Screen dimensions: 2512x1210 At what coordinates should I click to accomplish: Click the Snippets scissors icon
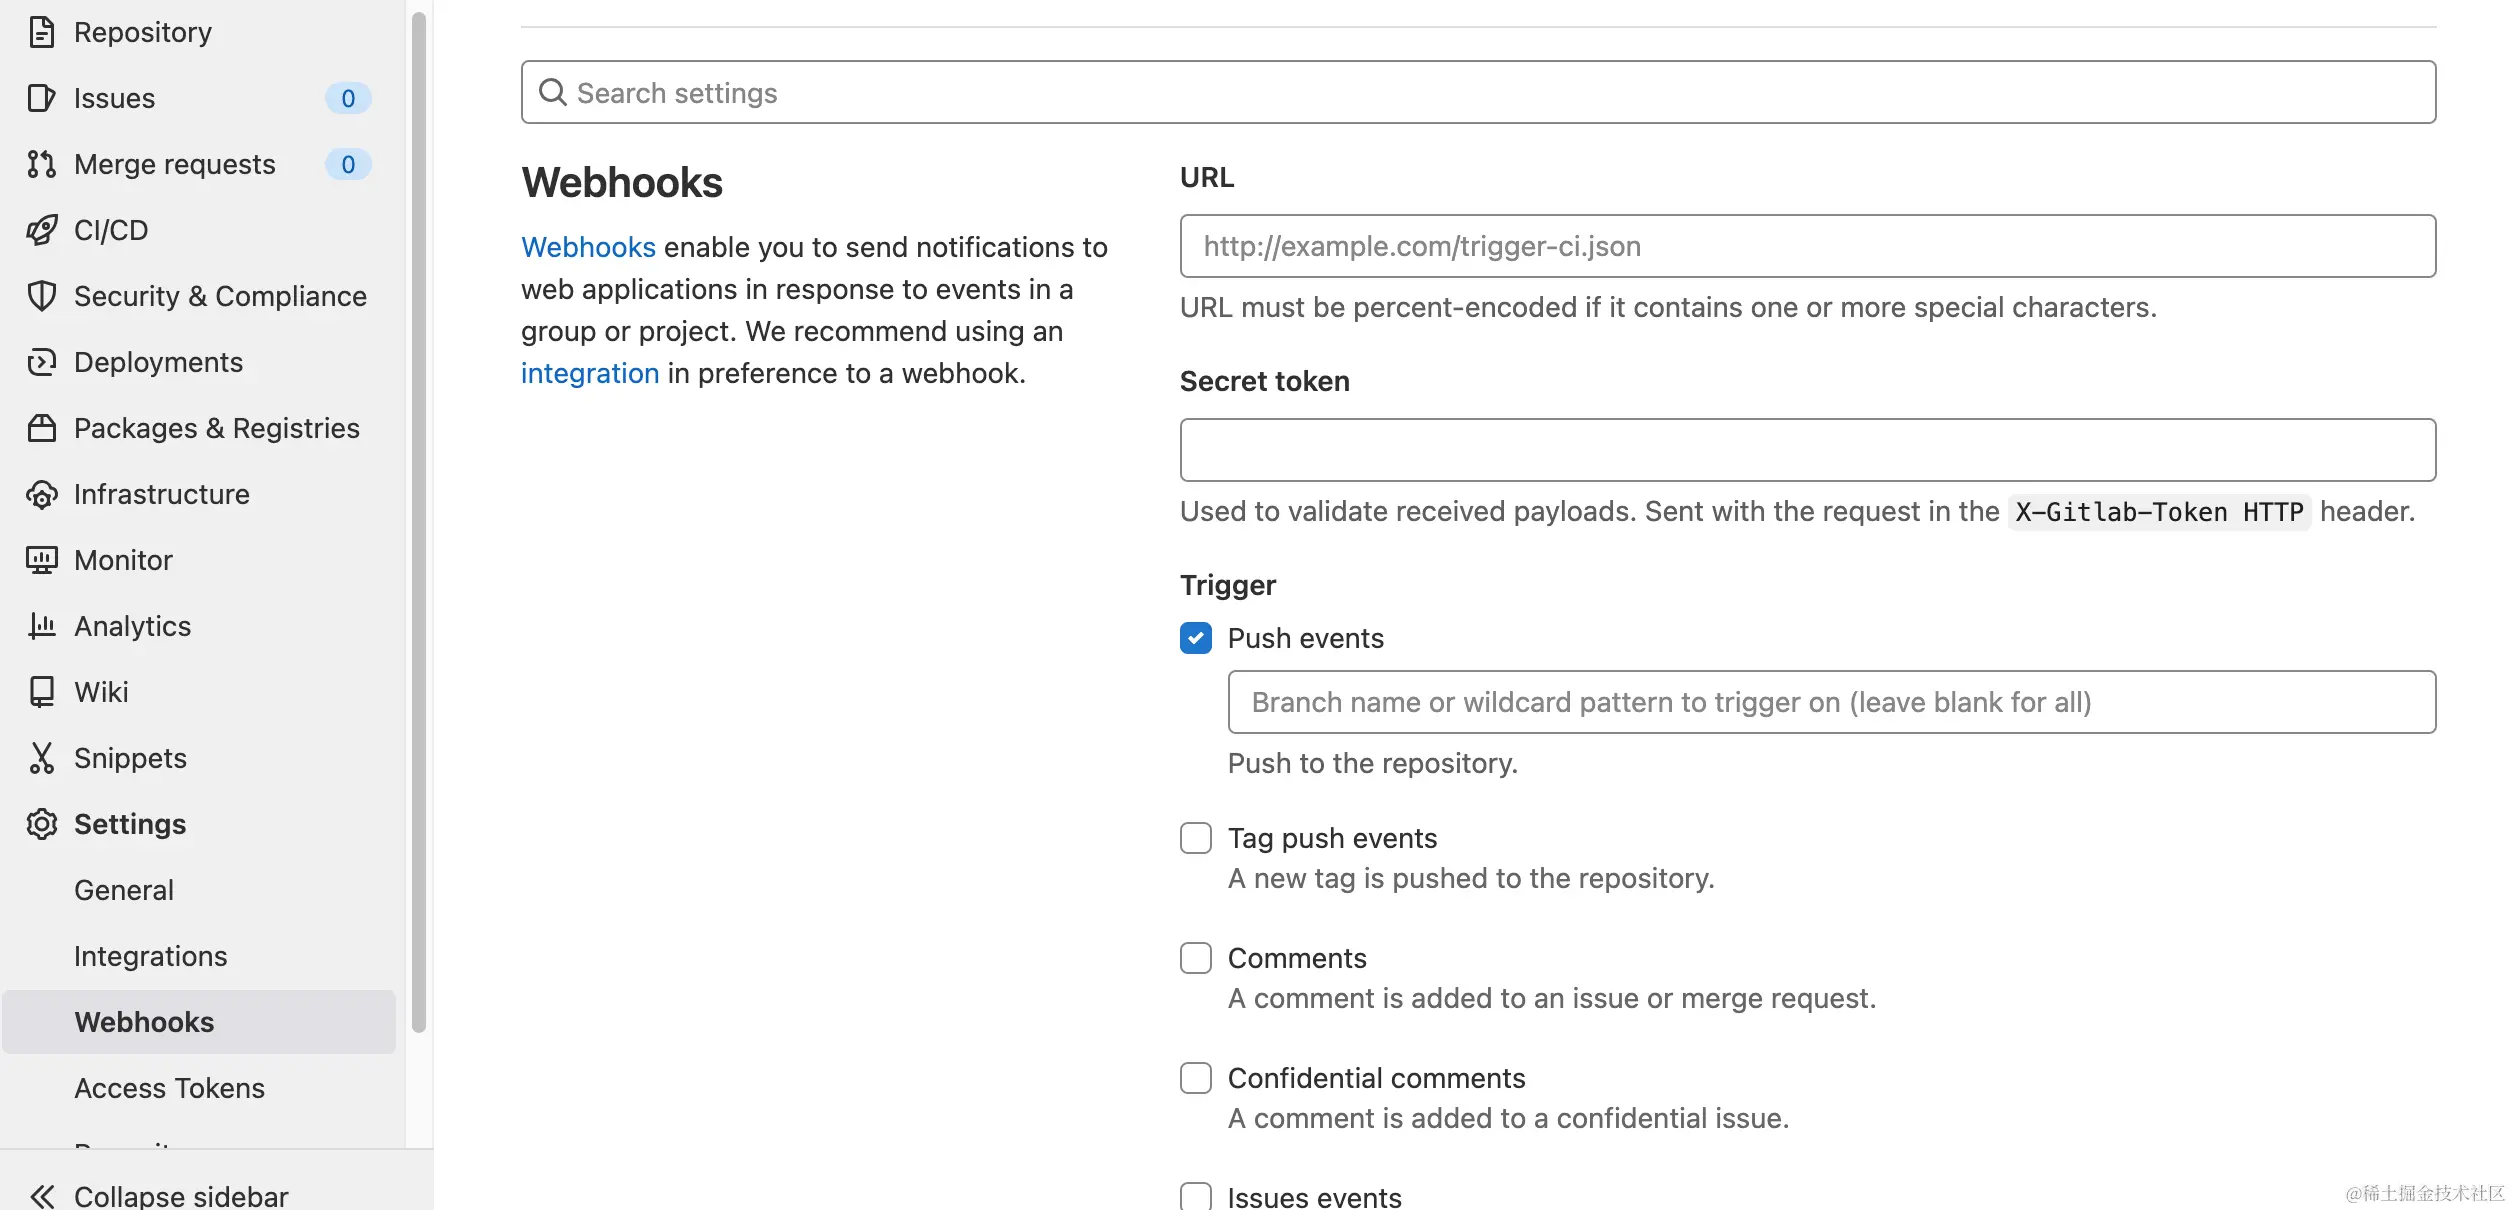(x=41, y=758)
